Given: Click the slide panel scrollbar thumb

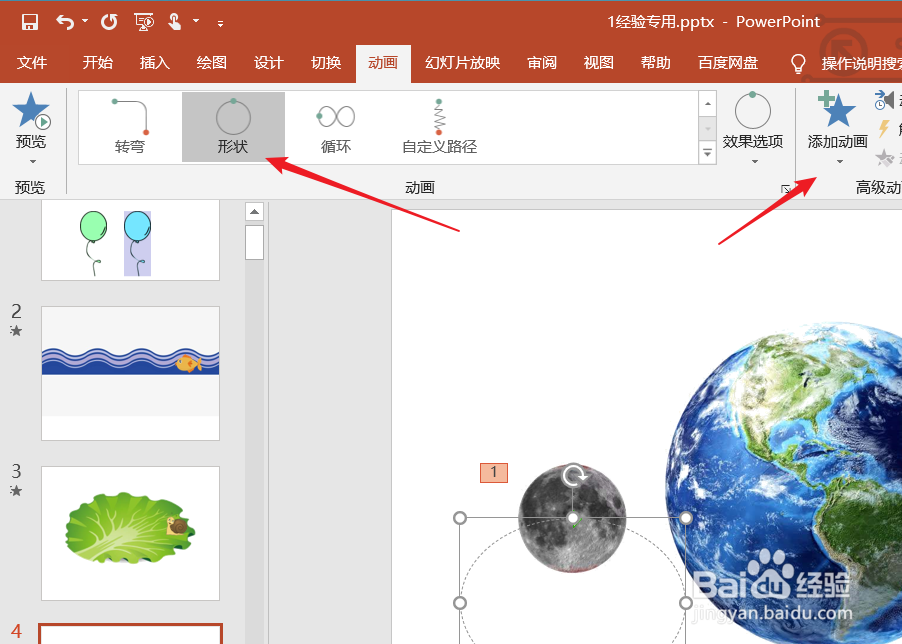Looking at the screenshot, I should pyautogui.click(x=254, y=242).
